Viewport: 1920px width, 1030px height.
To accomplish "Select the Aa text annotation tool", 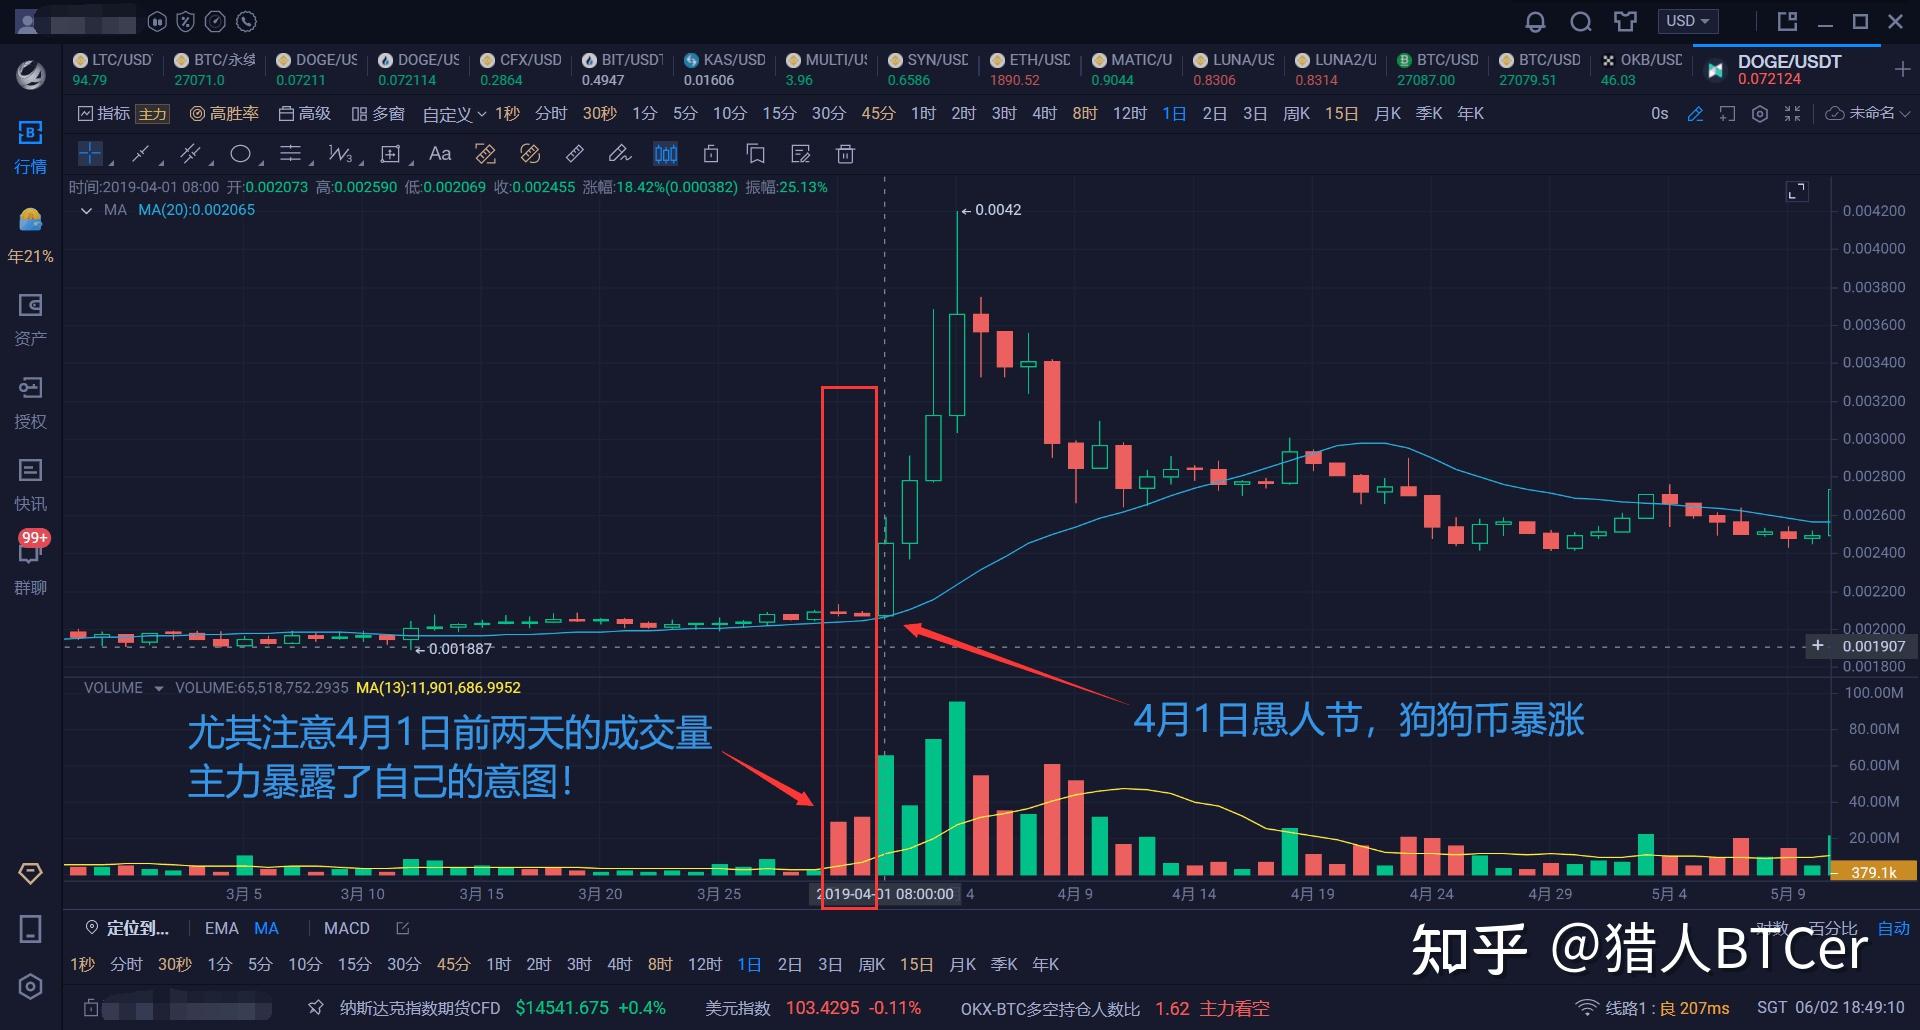I will 440,153.
